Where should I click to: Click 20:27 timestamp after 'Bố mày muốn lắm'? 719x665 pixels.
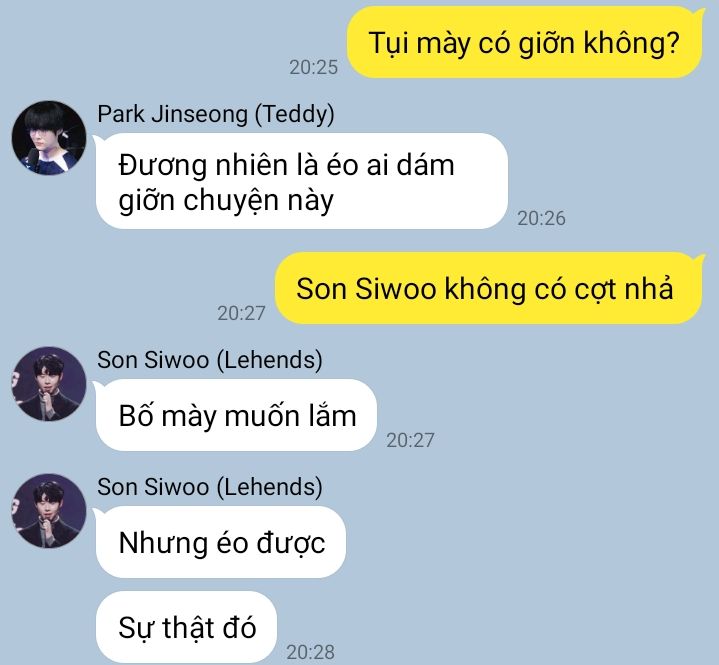pos(410,440)
